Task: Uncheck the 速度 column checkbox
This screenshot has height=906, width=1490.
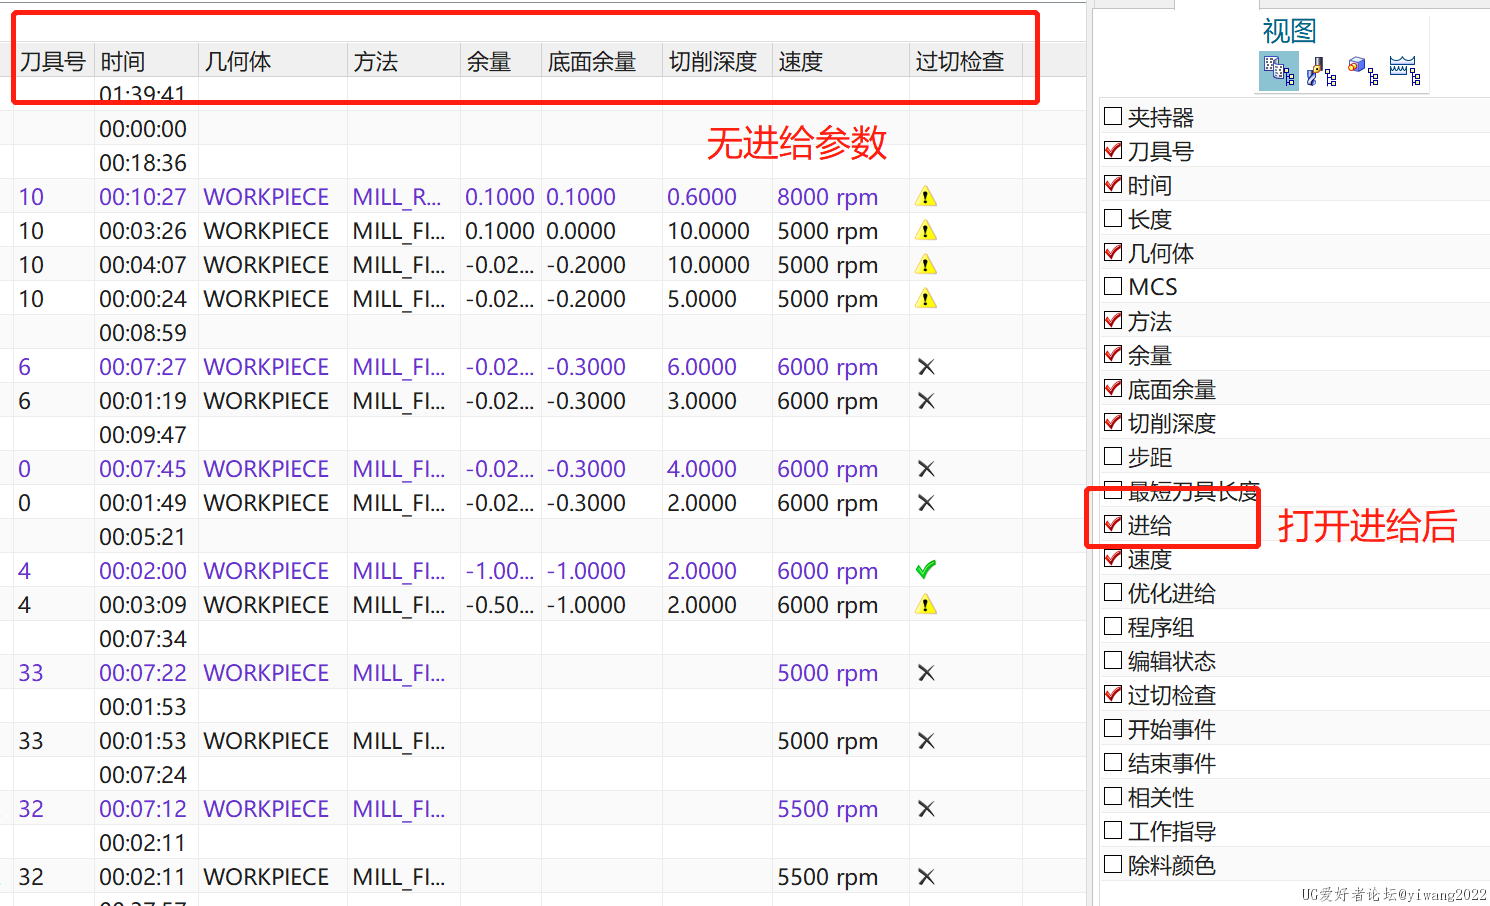Action: point(1112,558)
